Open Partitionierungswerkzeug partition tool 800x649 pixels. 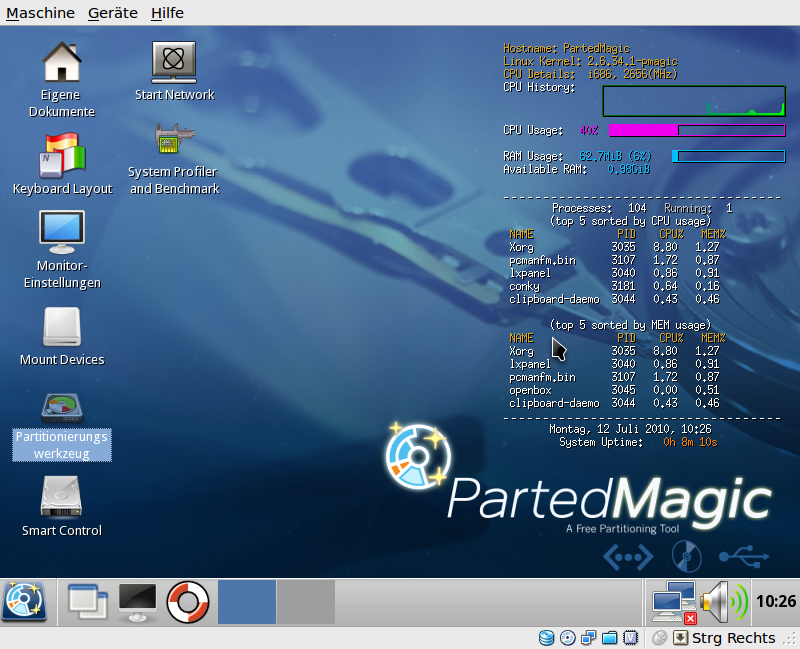click(62, 408)
